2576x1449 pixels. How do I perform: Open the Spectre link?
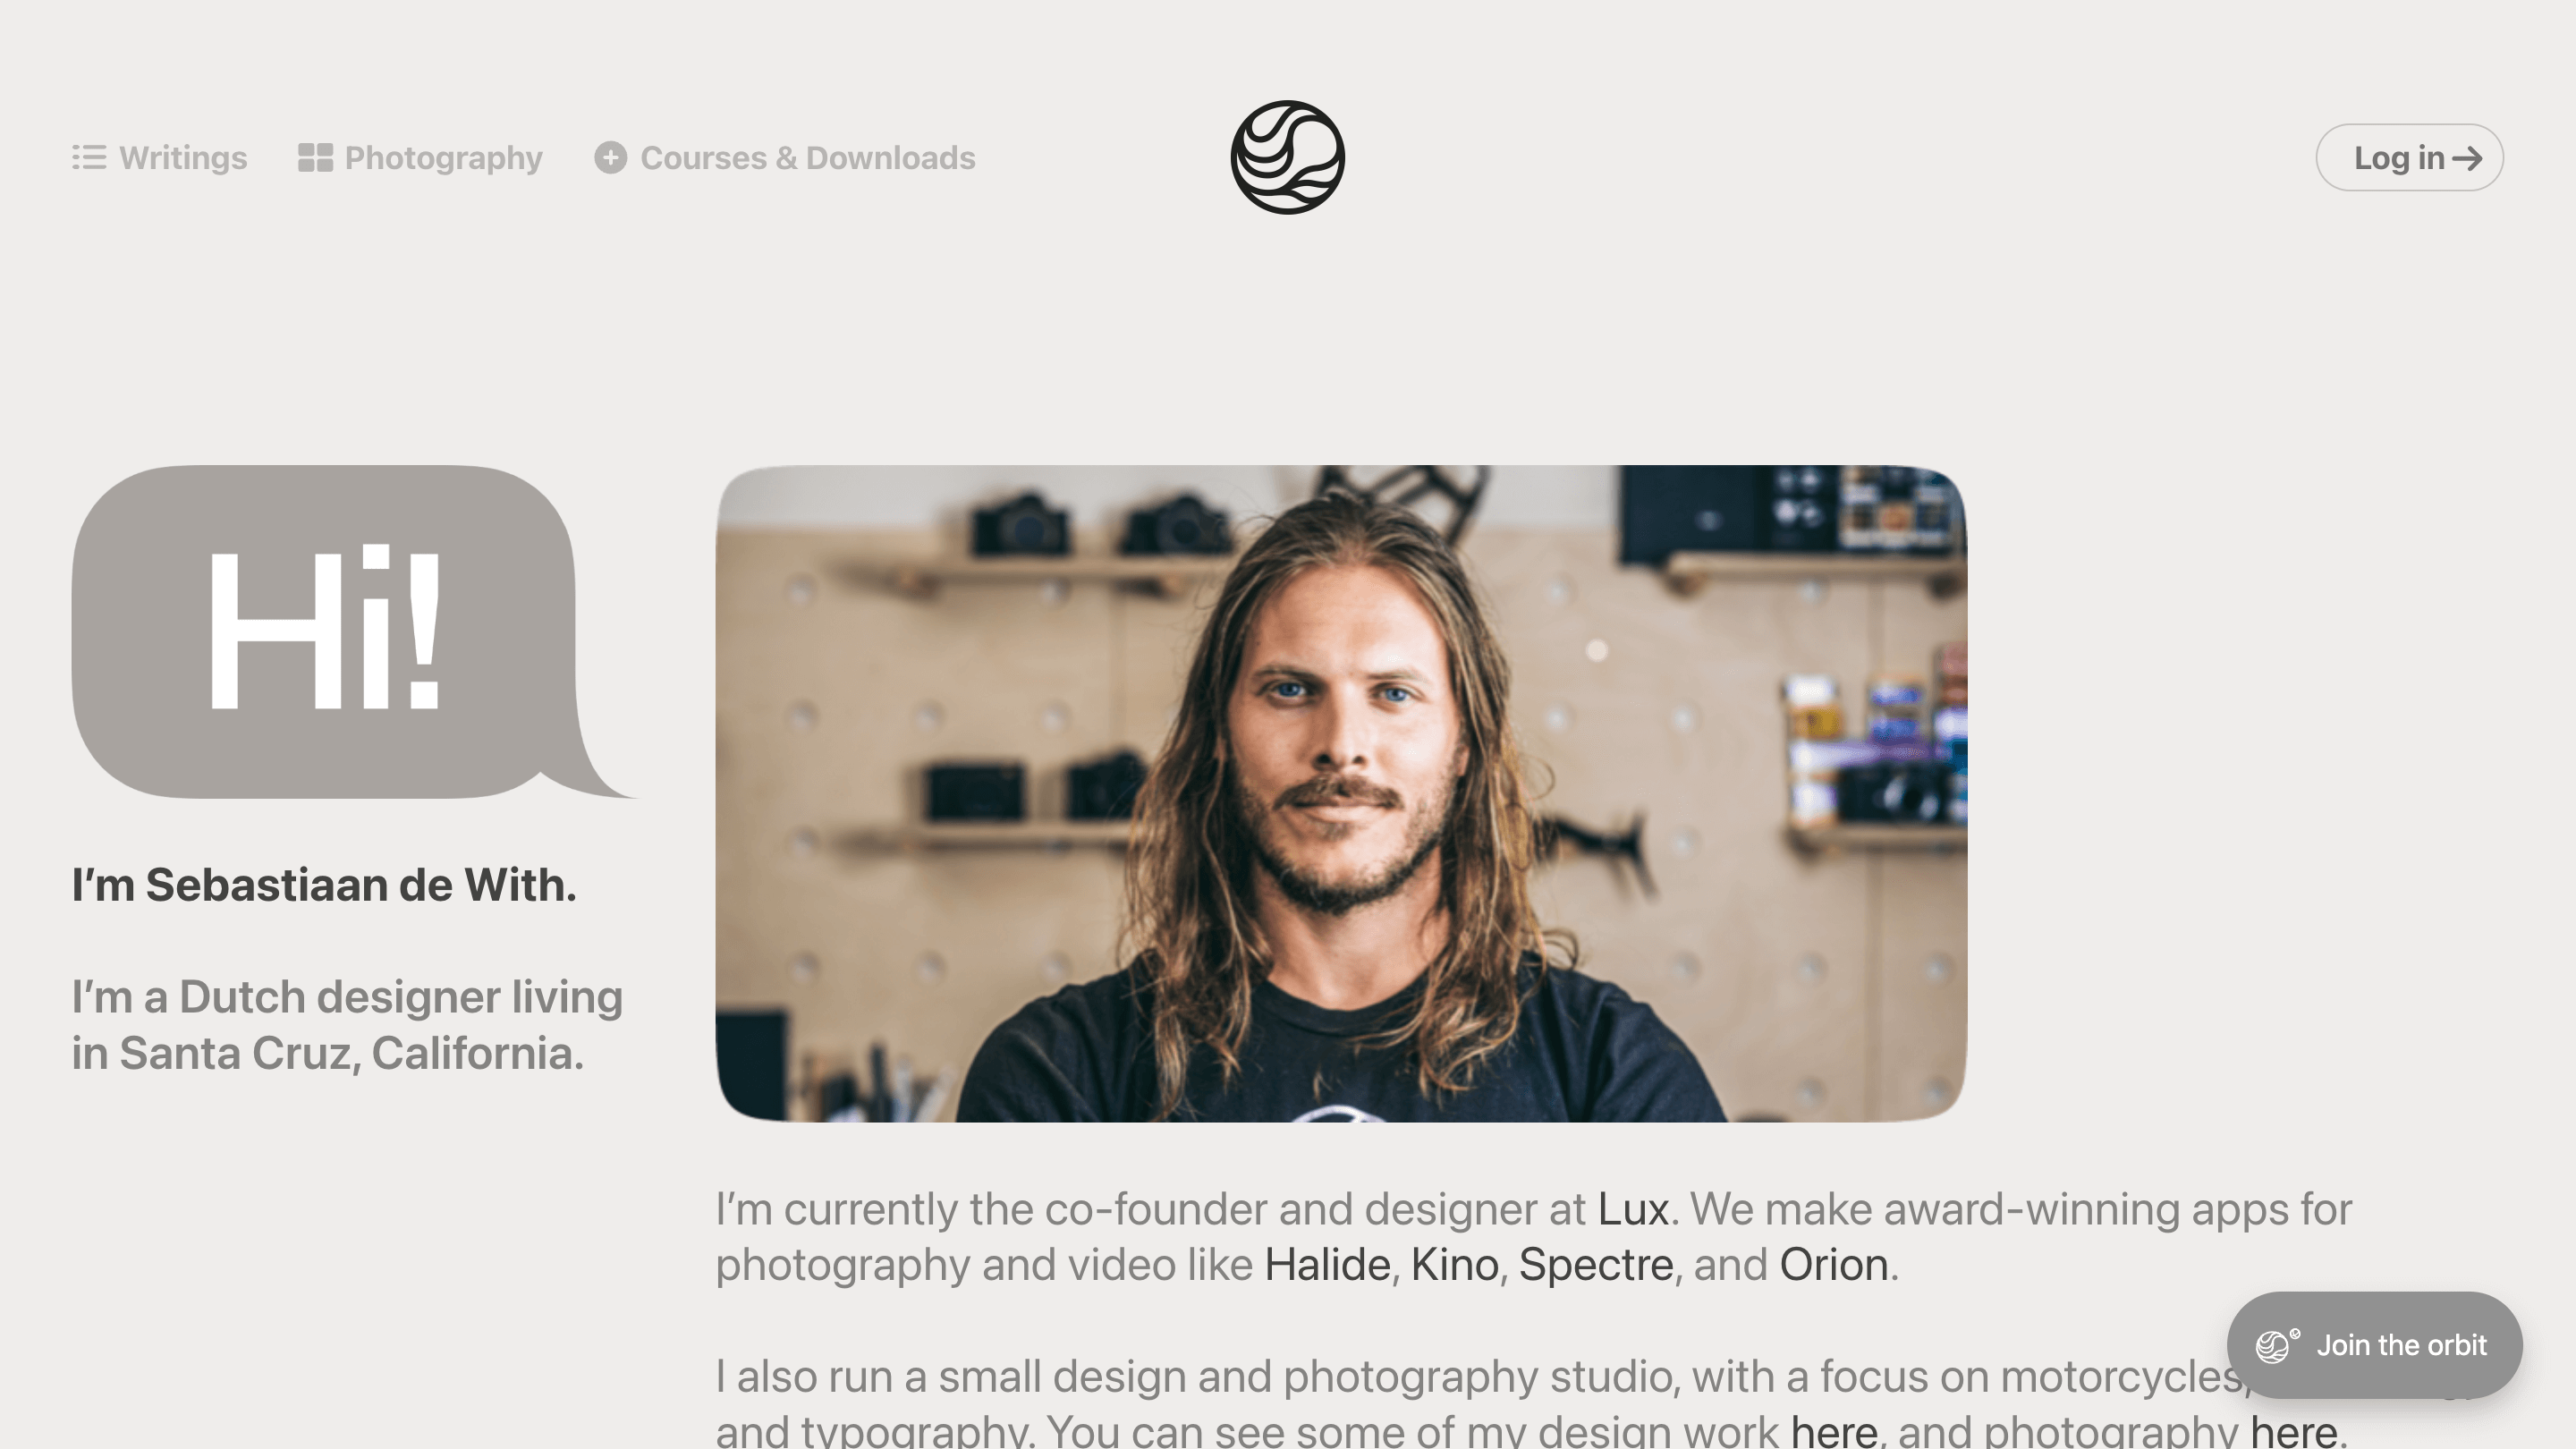[x=1596, y=1264]
